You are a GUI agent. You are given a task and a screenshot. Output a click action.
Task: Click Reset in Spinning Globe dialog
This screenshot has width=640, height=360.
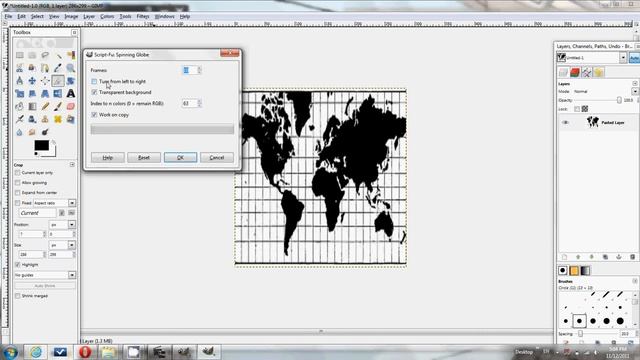[144, 158]
